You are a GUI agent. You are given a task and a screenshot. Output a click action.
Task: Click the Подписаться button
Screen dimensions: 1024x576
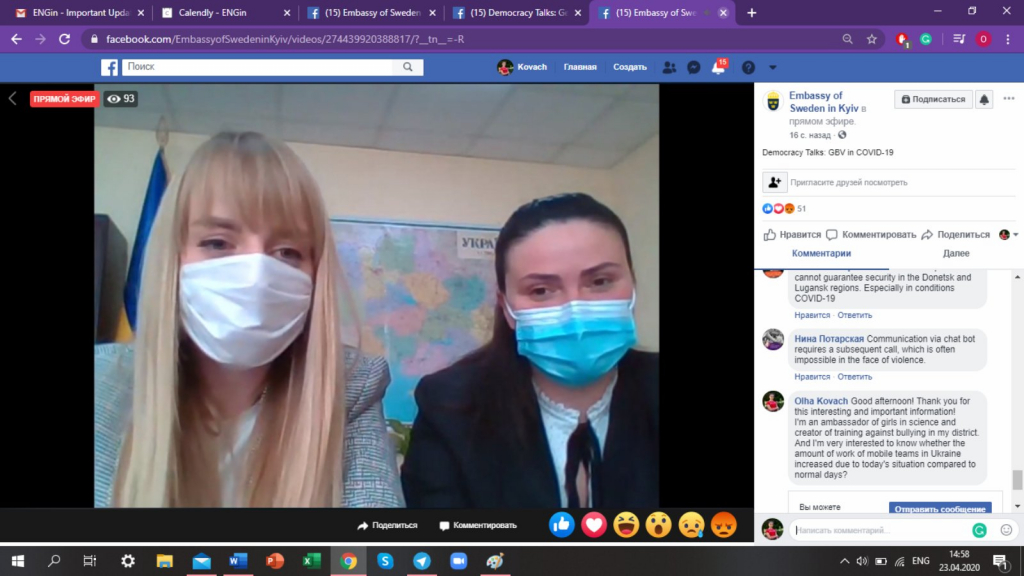tap(933, 99)
